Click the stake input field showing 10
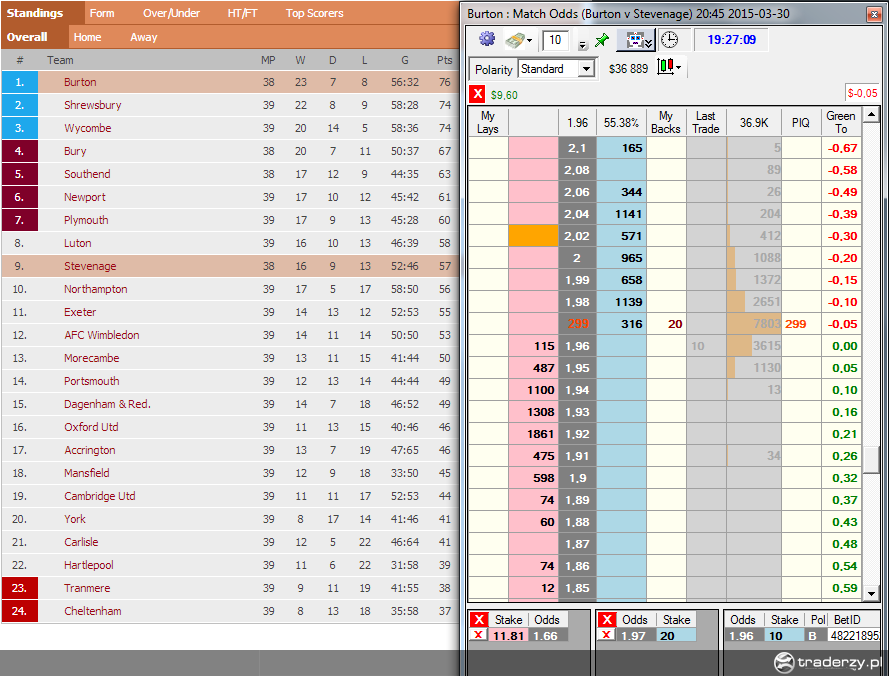 [556, 40]
